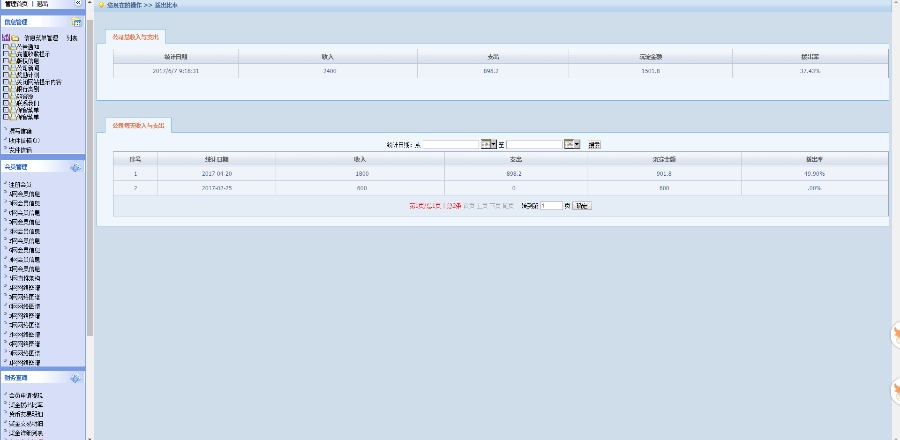900x440 pixels.
Task: Click the .00% rate cell
Action: tap(815, 188)
